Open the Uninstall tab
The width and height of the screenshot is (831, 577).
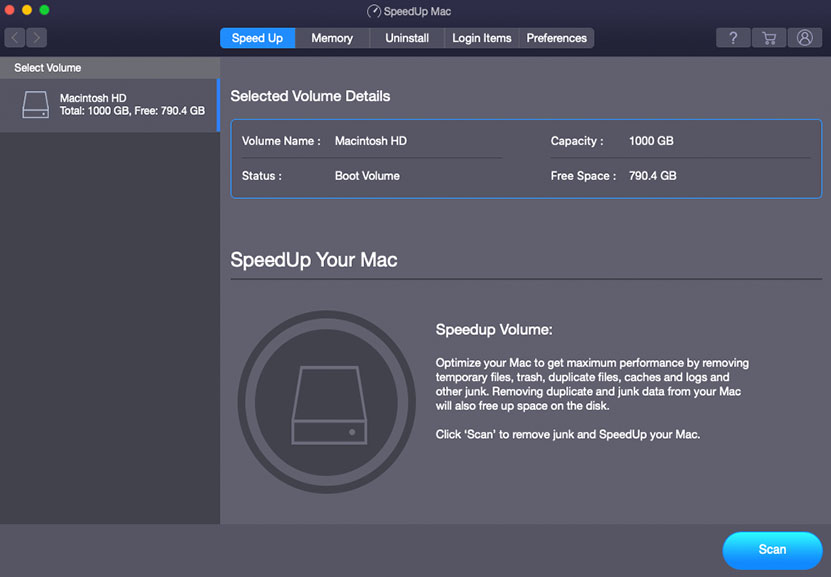click(406, 38)
